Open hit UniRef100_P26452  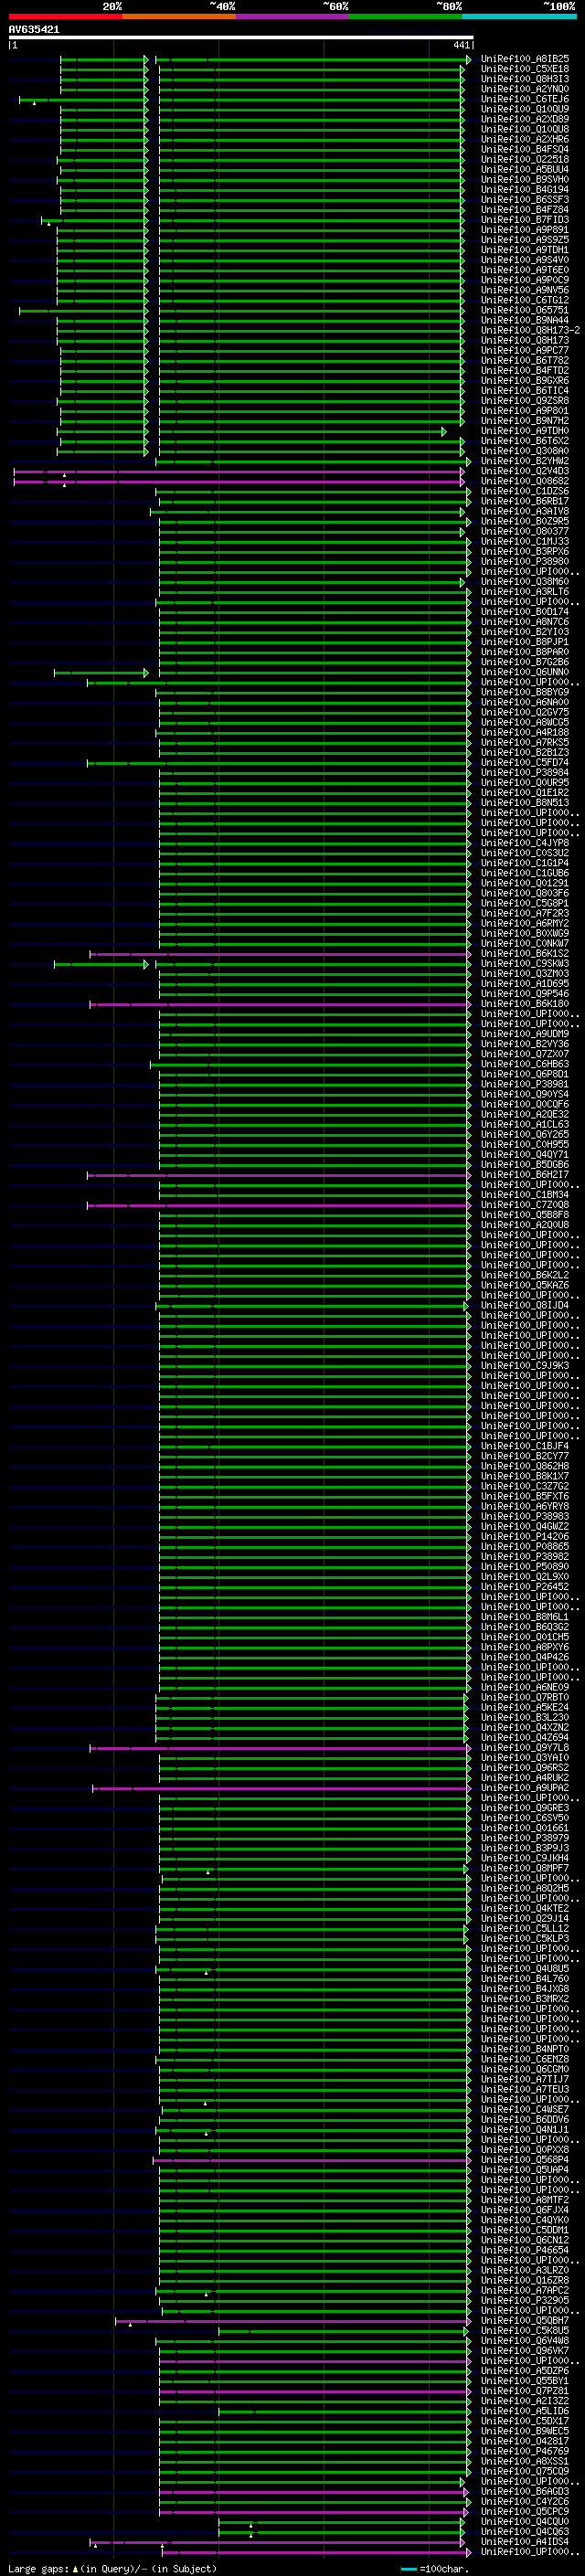(x=524, y=1587)
